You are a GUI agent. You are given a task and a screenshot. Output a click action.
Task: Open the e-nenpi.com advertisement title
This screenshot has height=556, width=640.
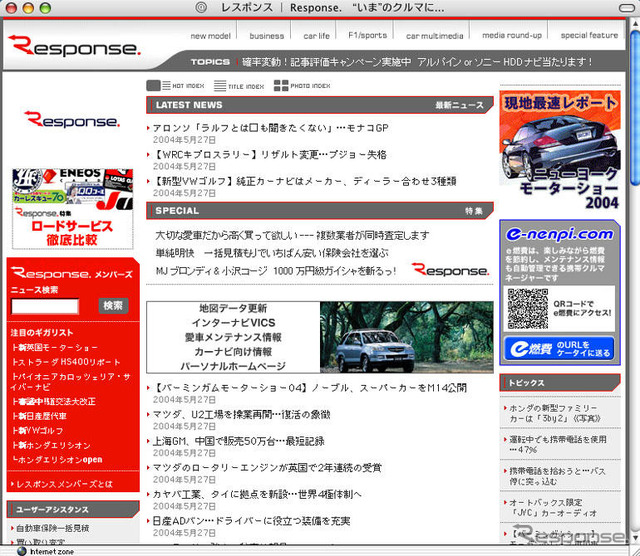[560, 234]
